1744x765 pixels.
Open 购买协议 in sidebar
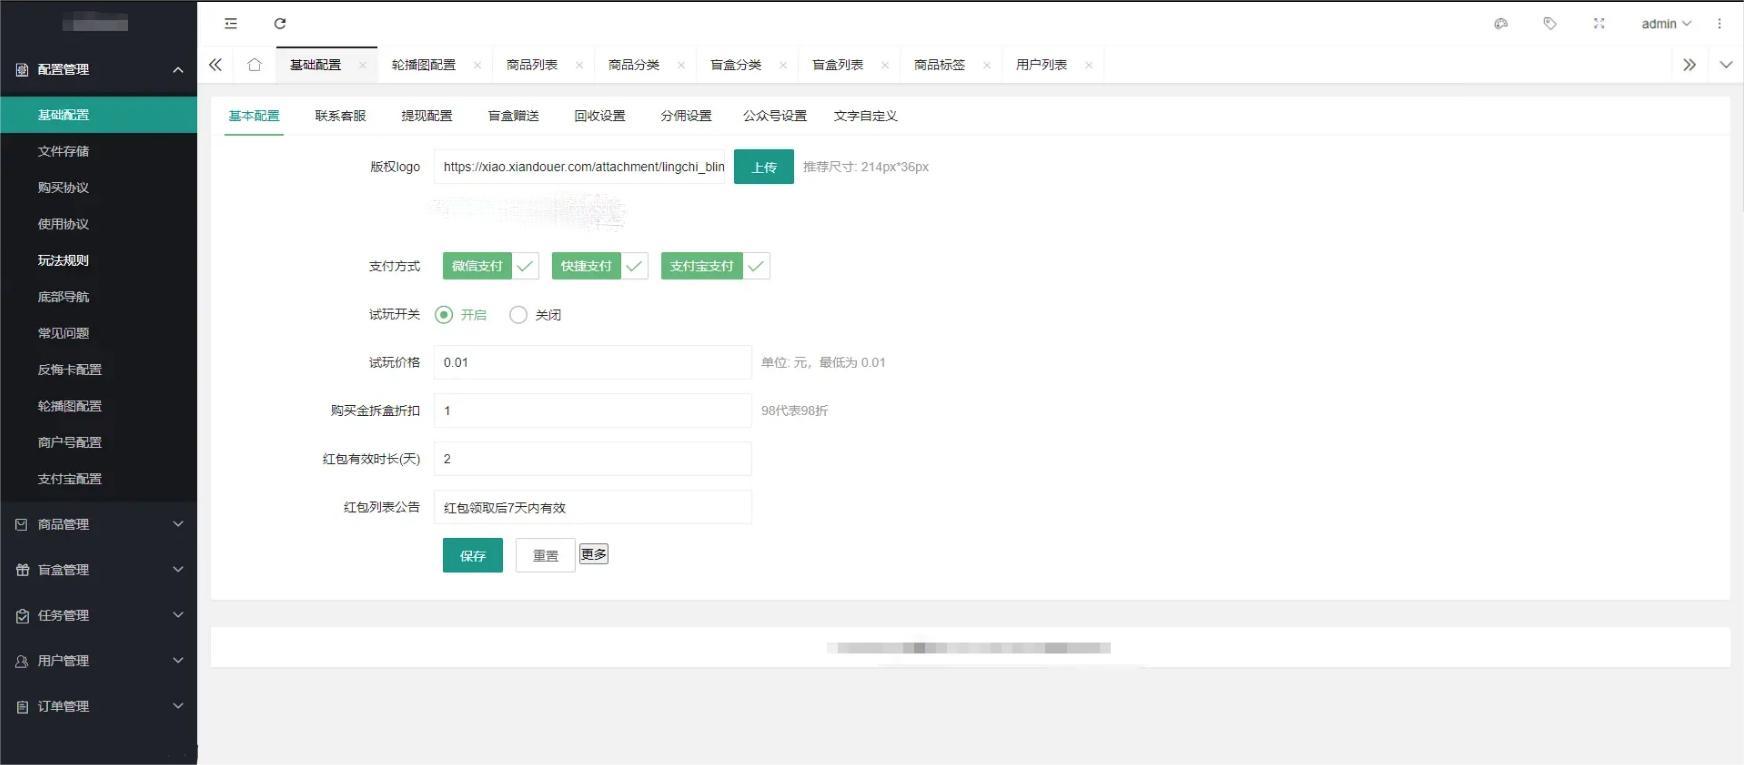[64, 188]
